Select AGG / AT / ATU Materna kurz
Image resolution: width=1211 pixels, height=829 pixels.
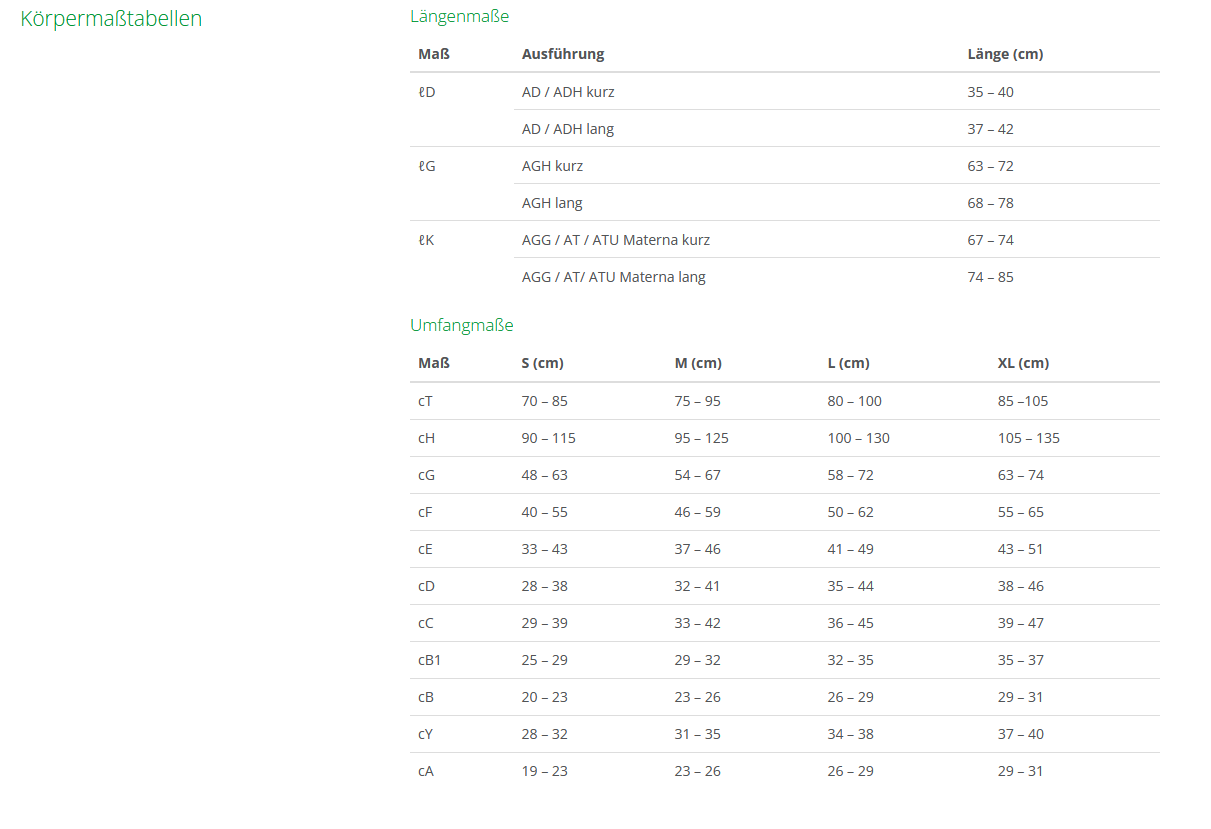pyautogui.click(x=615, y=240)
